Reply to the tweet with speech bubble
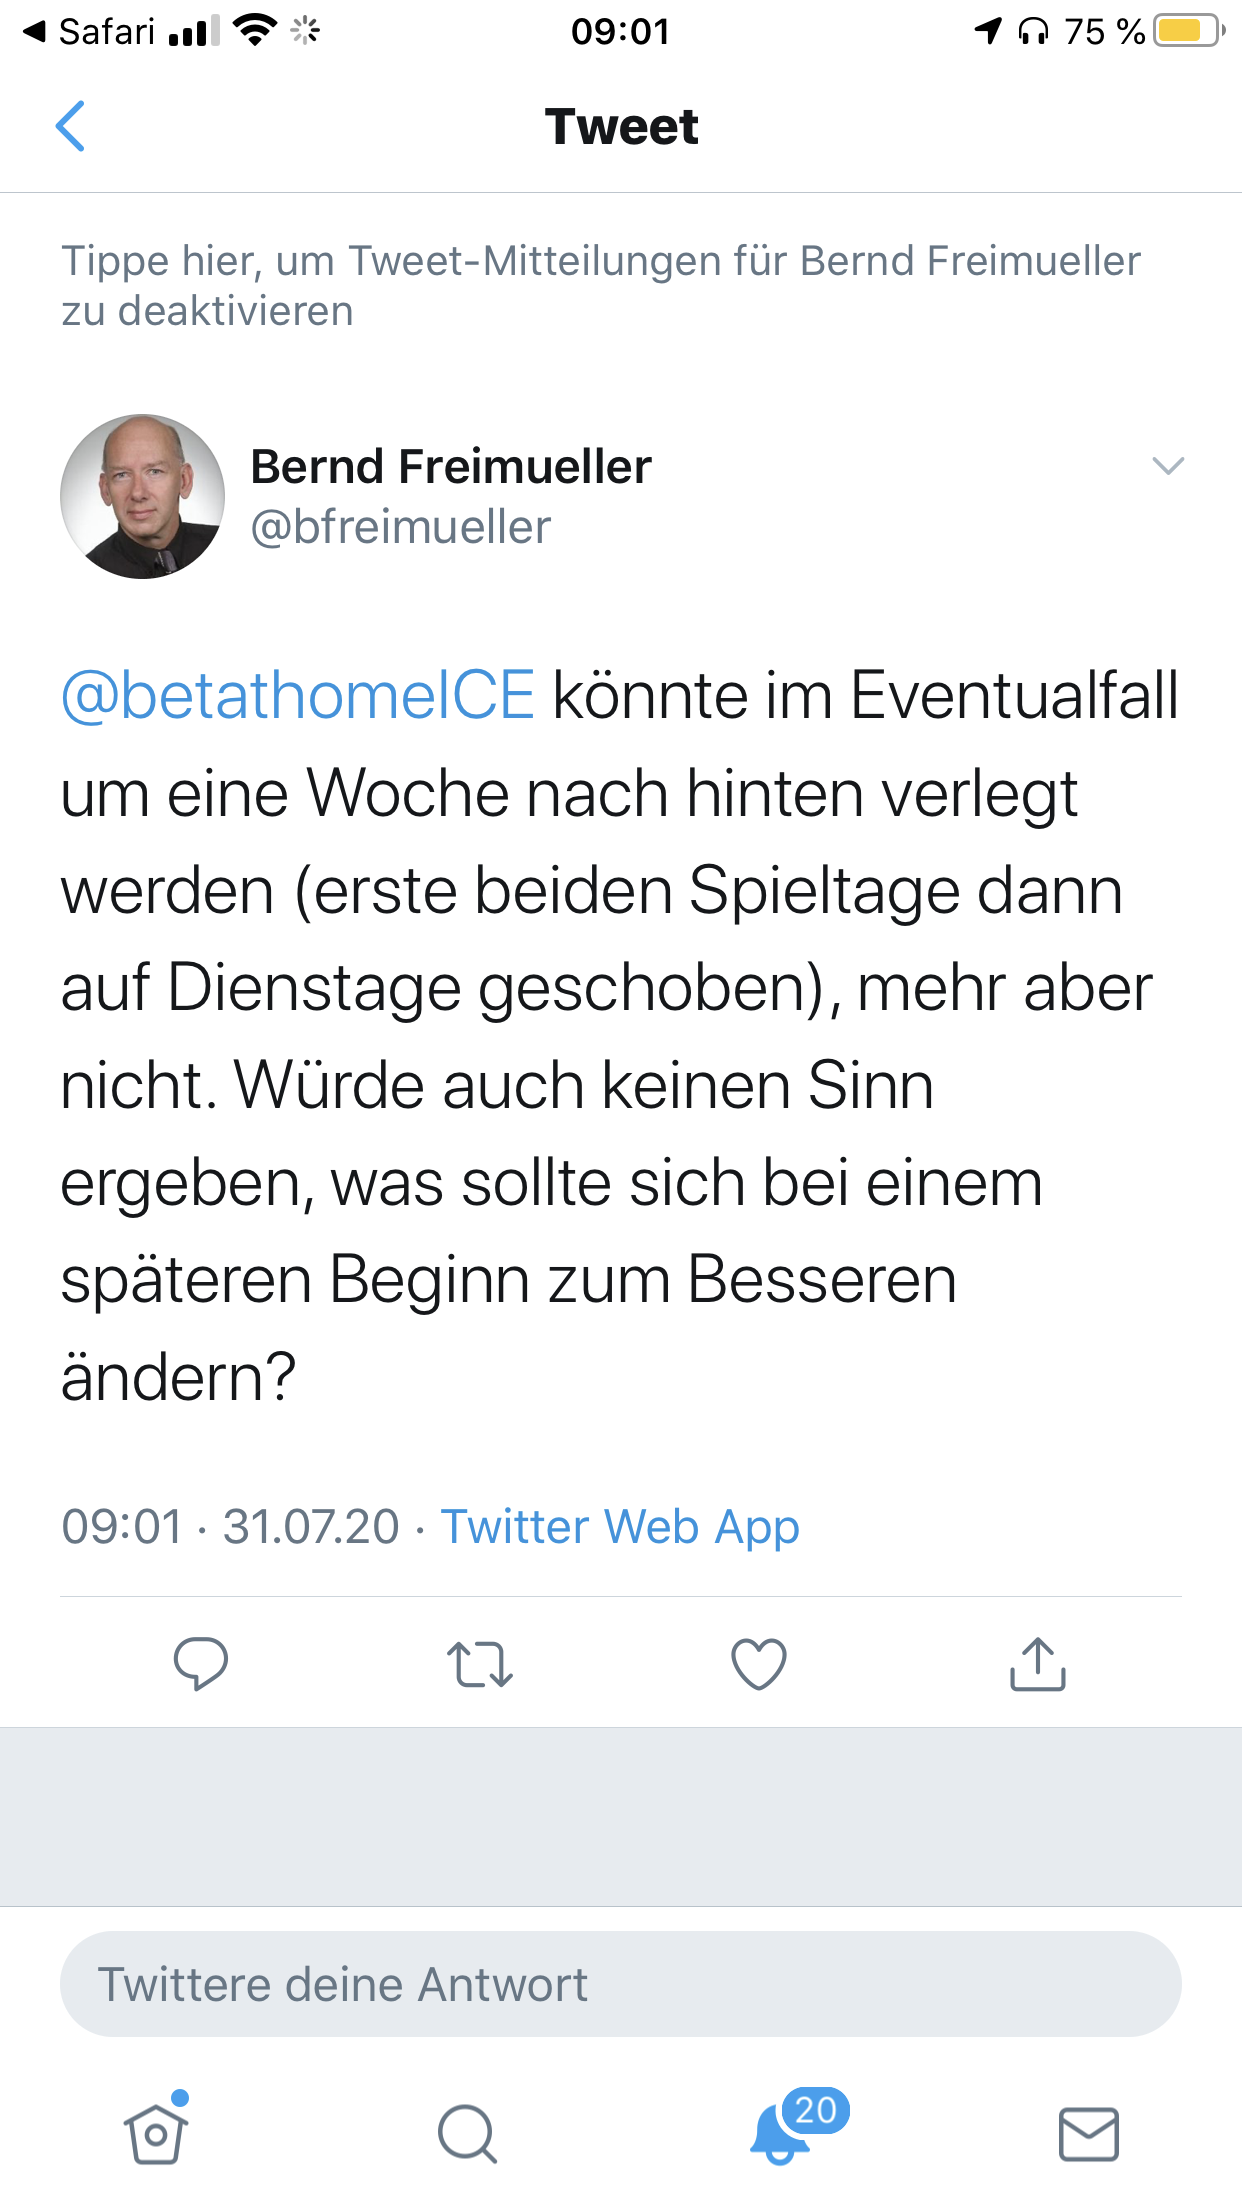Viewport: 1242px width, 2208px height. pyautogui.click(x=201, y=1664)
